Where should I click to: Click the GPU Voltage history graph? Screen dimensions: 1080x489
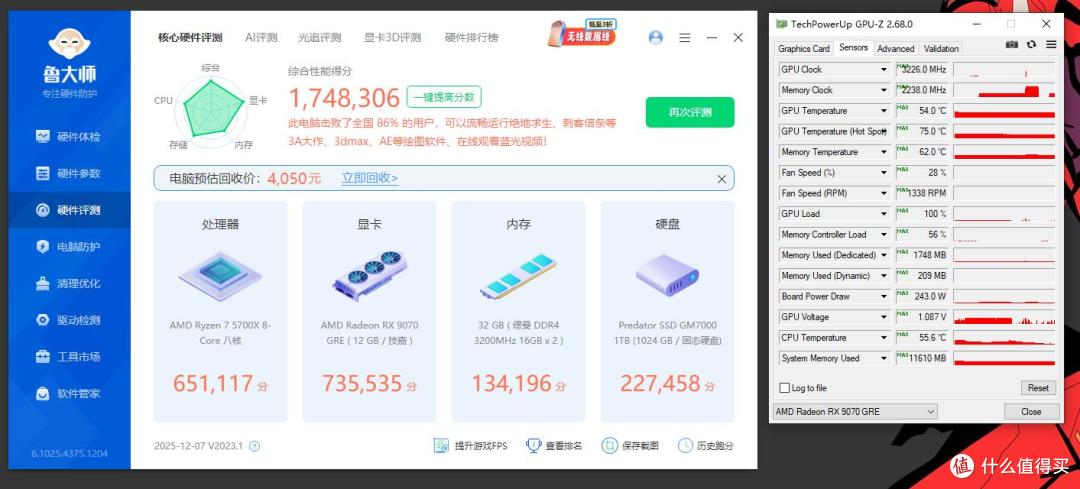[x=1004, y=318]
